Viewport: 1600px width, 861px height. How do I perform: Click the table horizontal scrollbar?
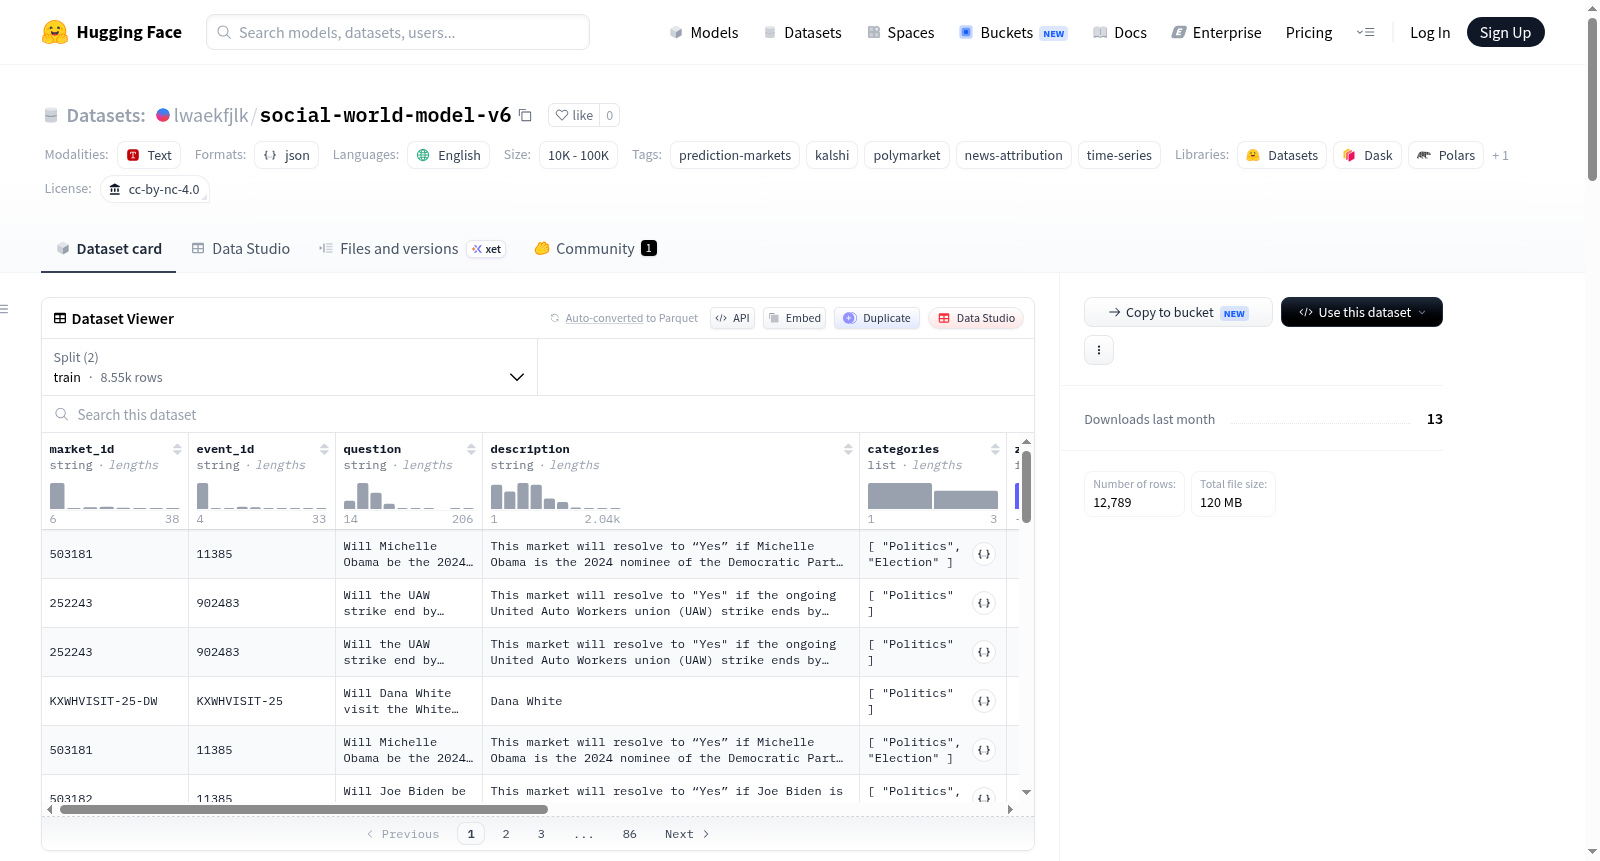[303, 809]
